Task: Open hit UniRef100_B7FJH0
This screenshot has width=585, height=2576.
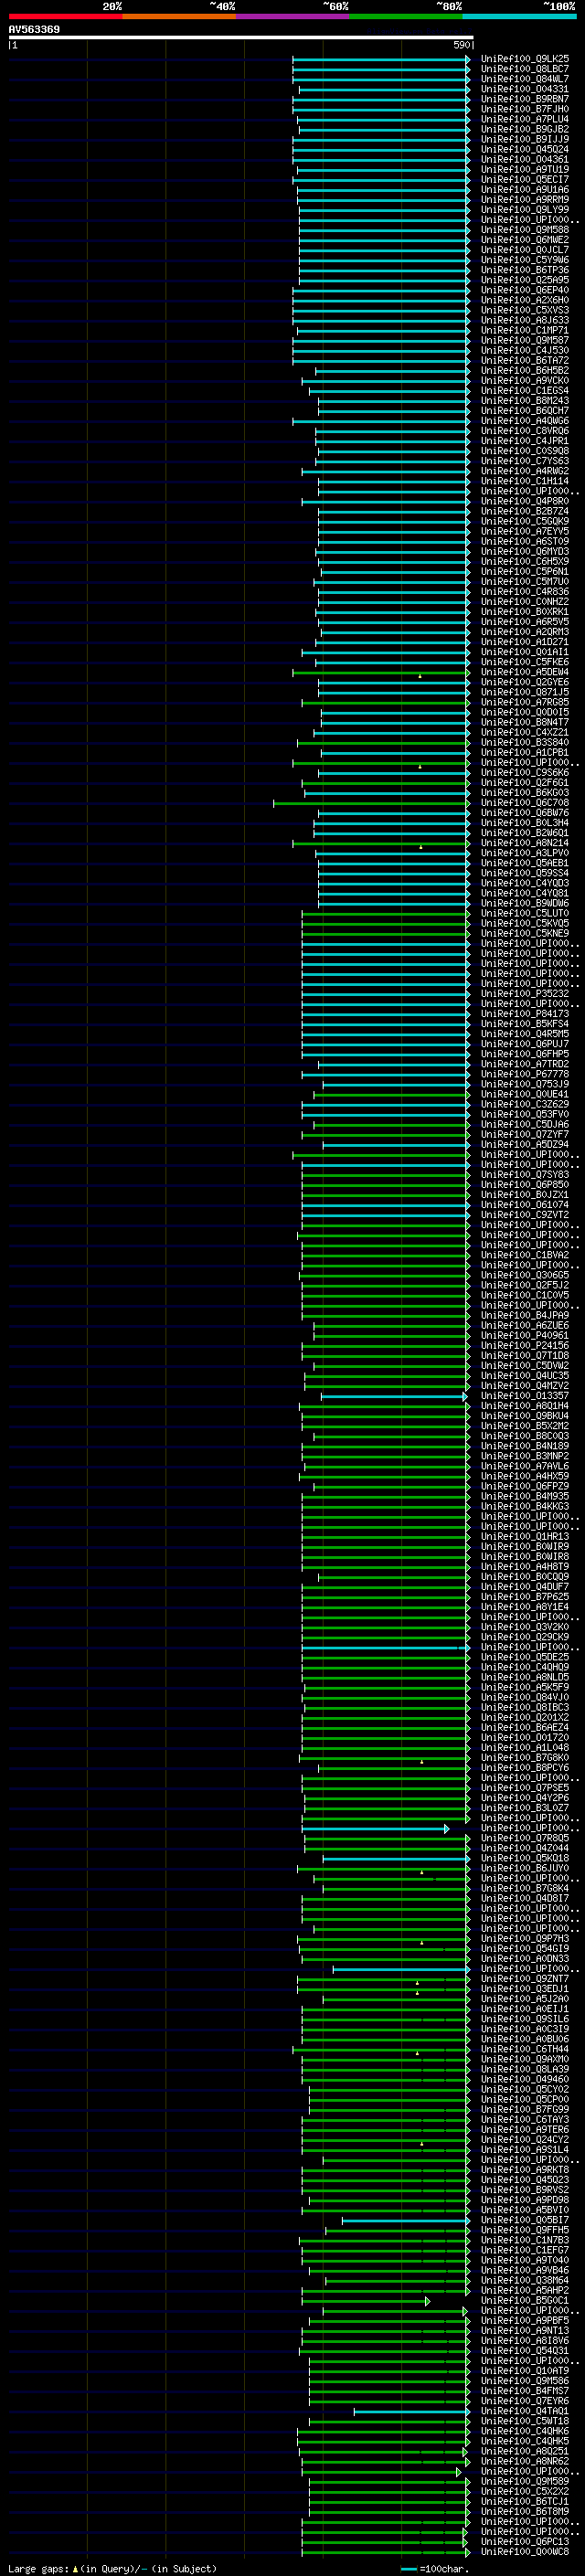Action: (524, 109)
